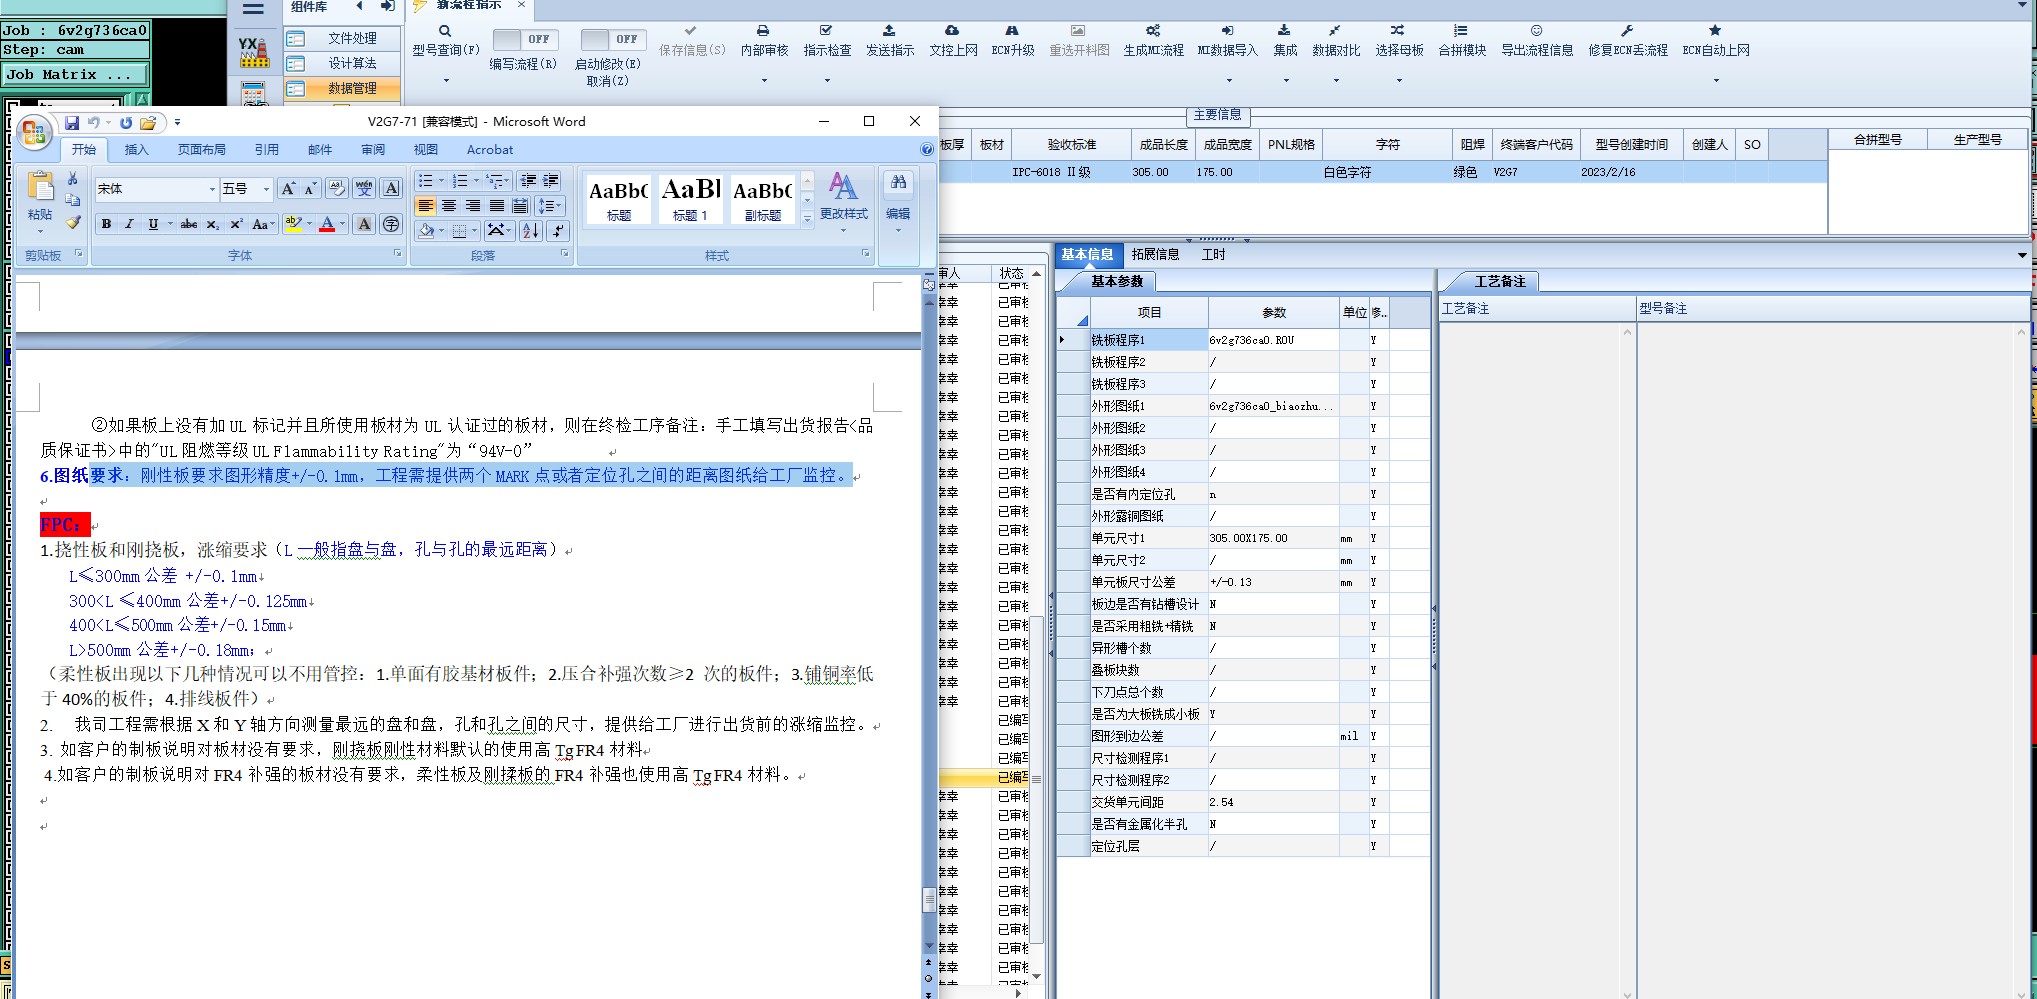Open the 五号 font size dropdown

coord(266,189)
